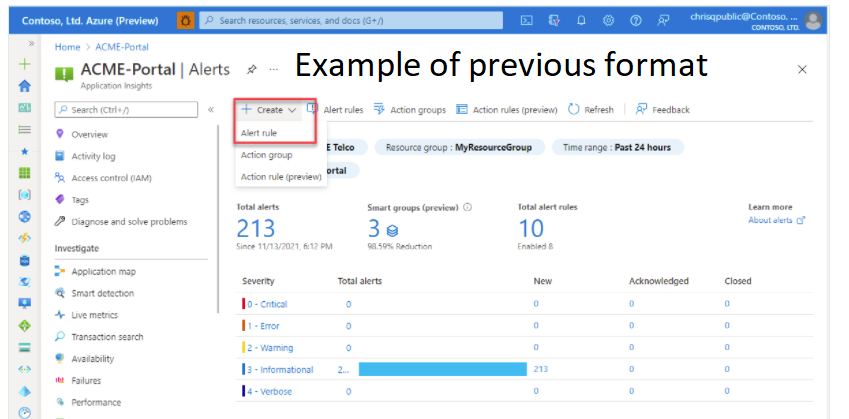Open Action rules (preview) toolbar item

click(x=507, y=110)
